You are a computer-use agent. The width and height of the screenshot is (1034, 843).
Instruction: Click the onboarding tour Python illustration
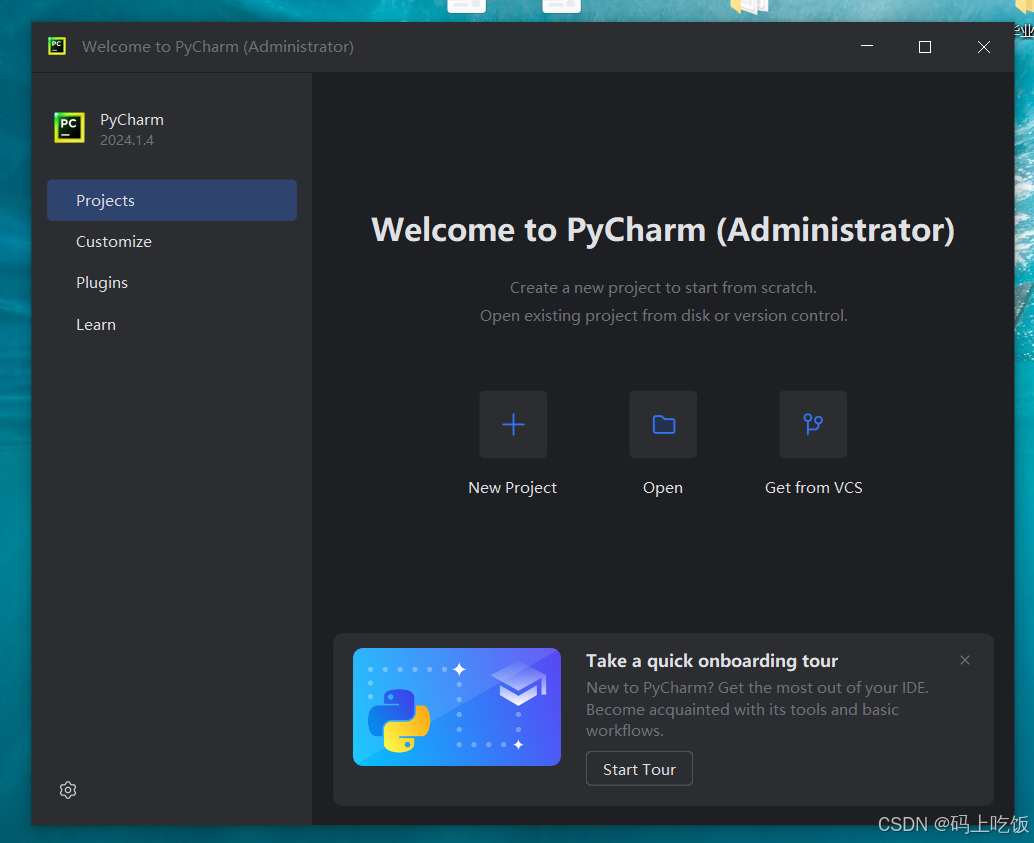(x=457, y=707)
